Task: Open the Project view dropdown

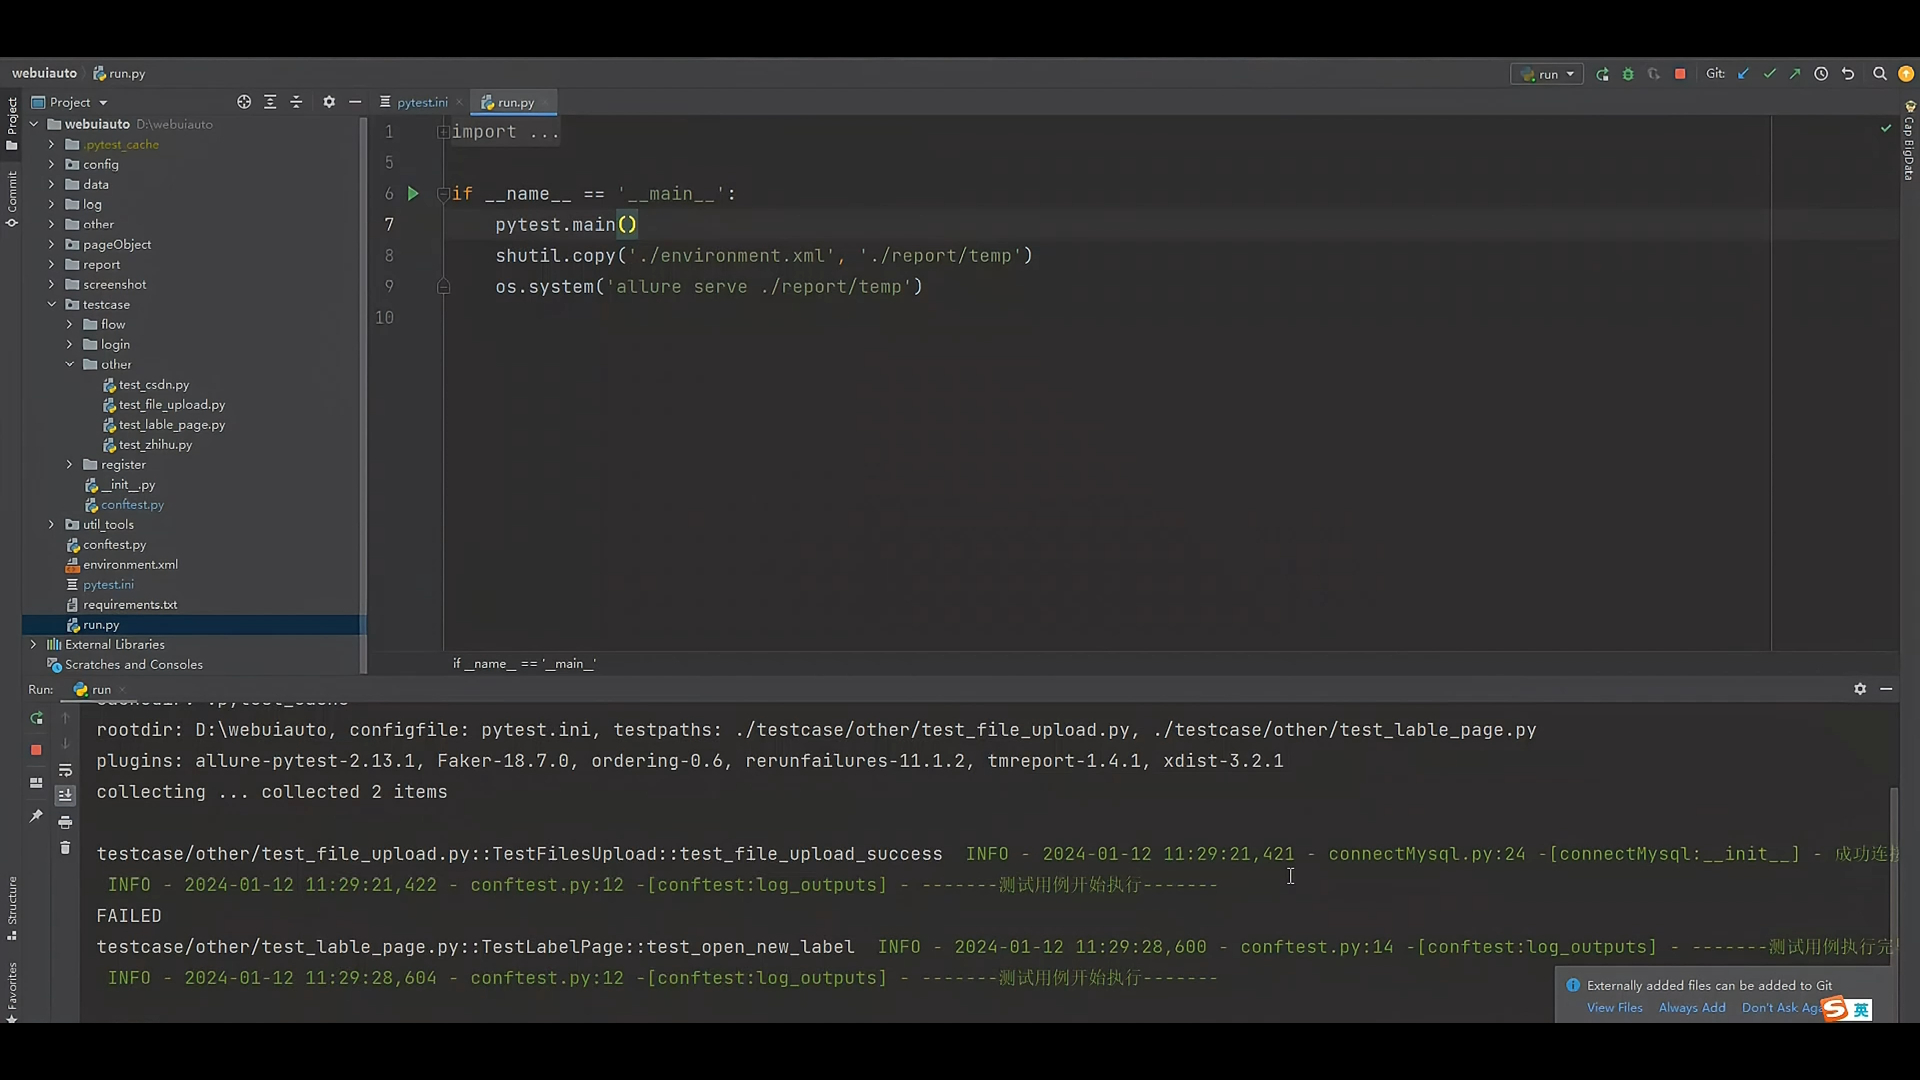Action: [69, 102]
